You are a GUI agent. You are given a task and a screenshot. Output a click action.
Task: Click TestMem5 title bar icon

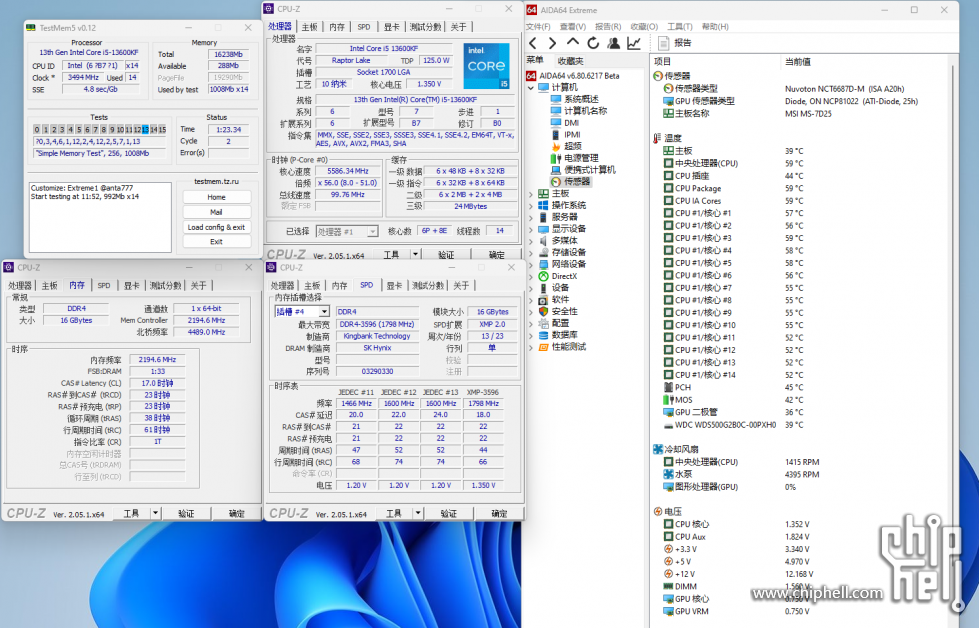[x=31, y=28]
